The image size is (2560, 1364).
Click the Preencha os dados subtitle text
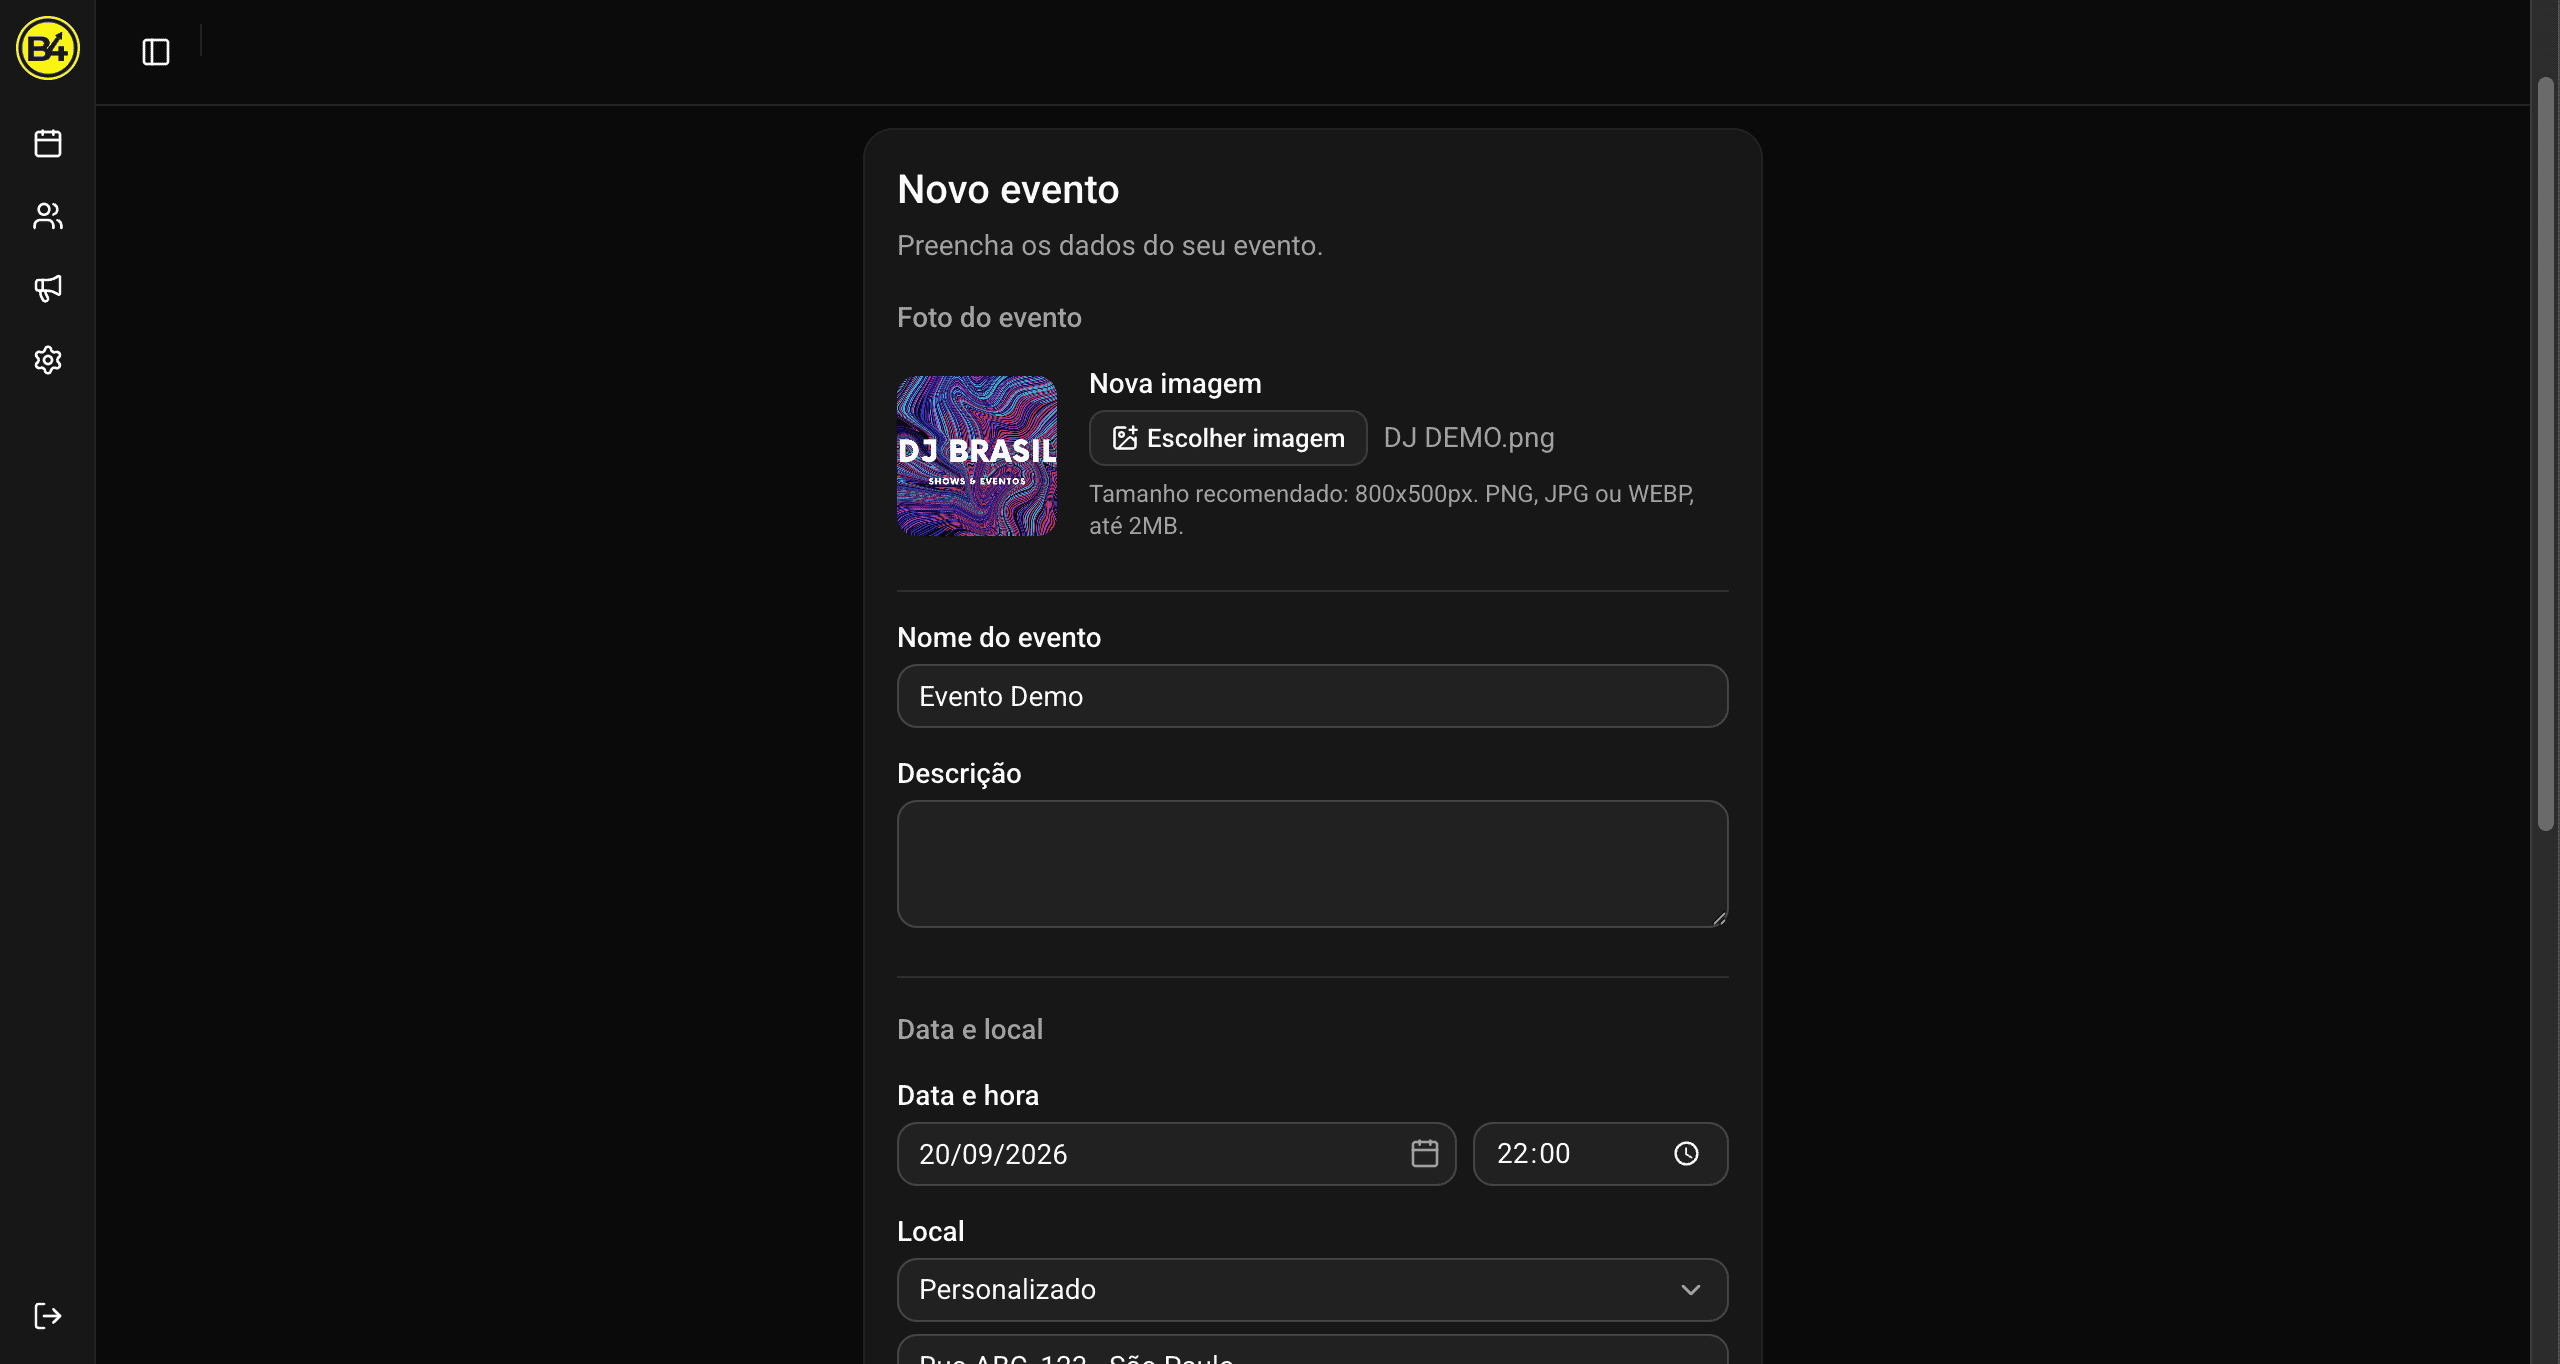point(1110,246)
